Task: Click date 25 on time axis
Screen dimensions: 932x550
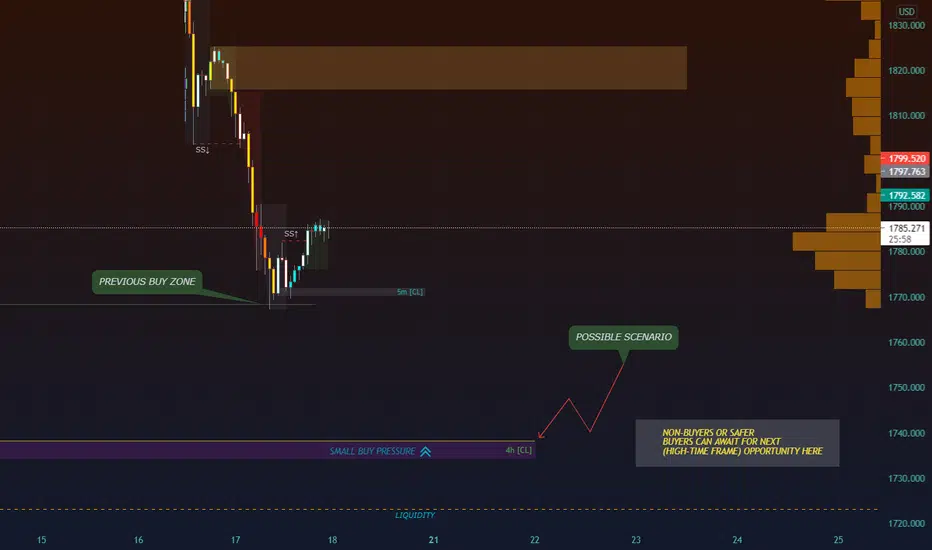Action: tap(838, 540)
